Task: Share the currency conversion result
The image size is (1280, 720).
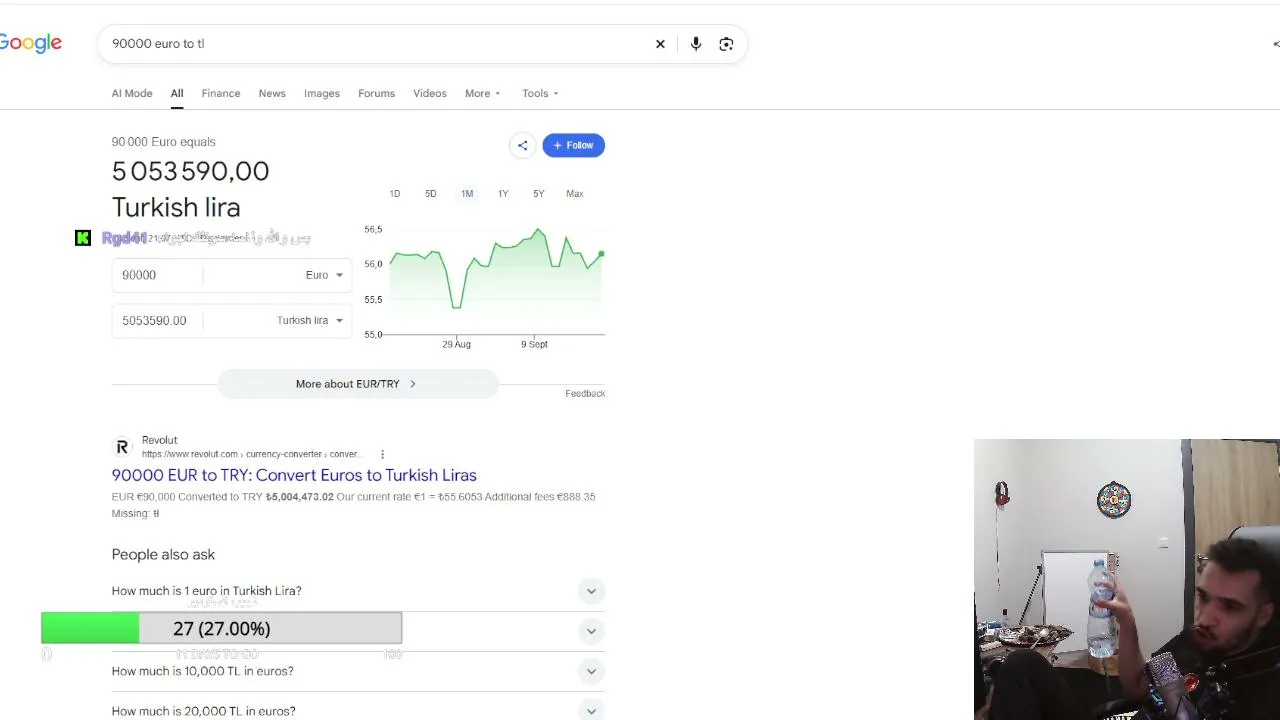Action: click(522, 145)
